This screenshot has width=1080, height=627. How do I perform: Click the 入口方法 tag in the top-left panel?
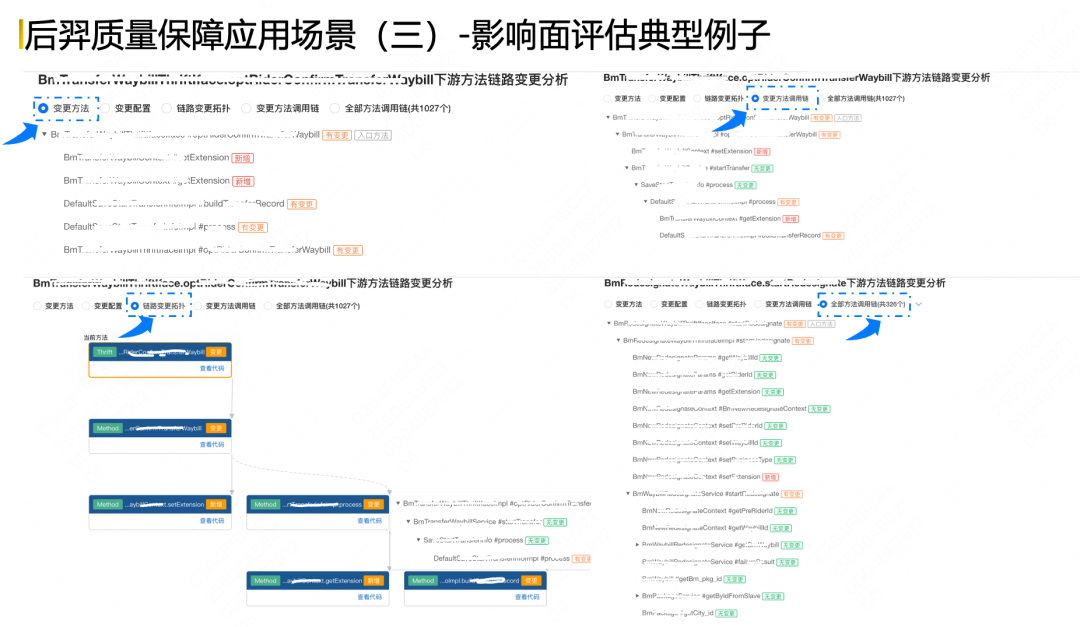372,135
